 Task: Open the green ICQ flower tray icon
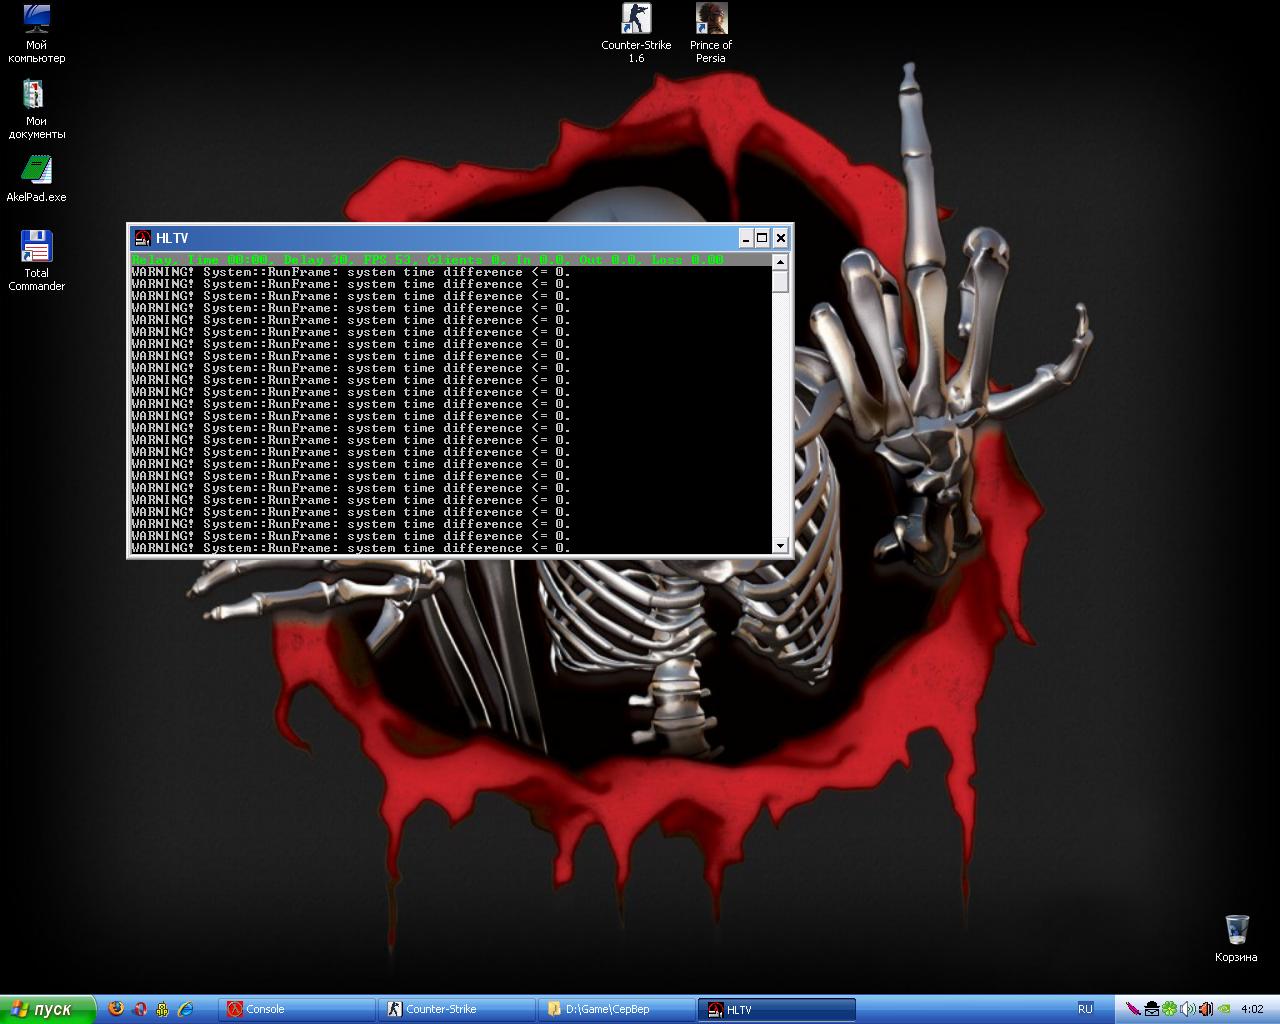pos(1170,1009)
